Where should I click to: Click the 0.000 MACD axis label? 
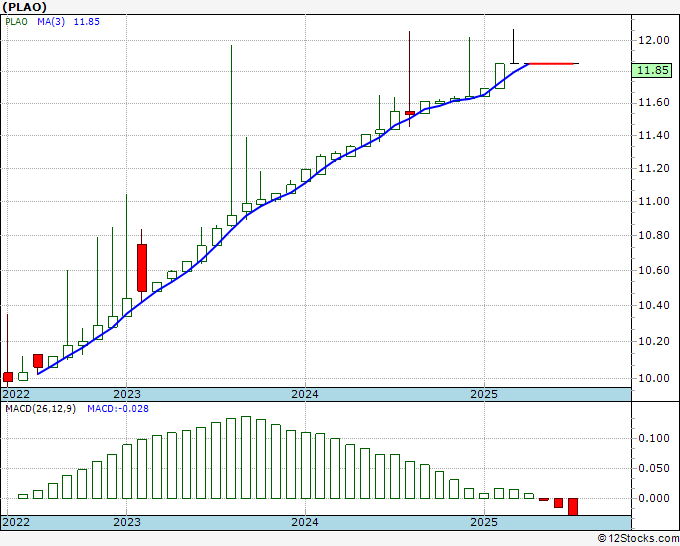[x=654, y=498]
